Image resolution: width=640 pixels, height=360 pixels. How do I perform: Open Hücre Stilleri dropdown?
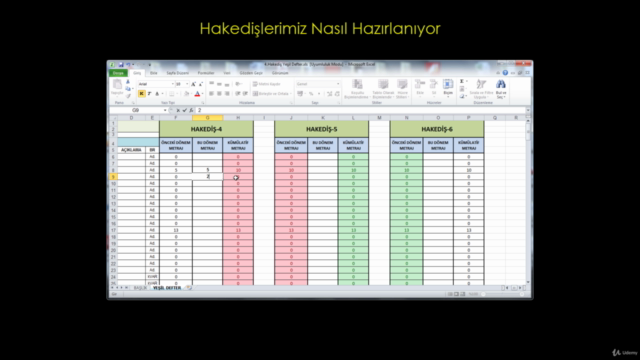point(402,89)
